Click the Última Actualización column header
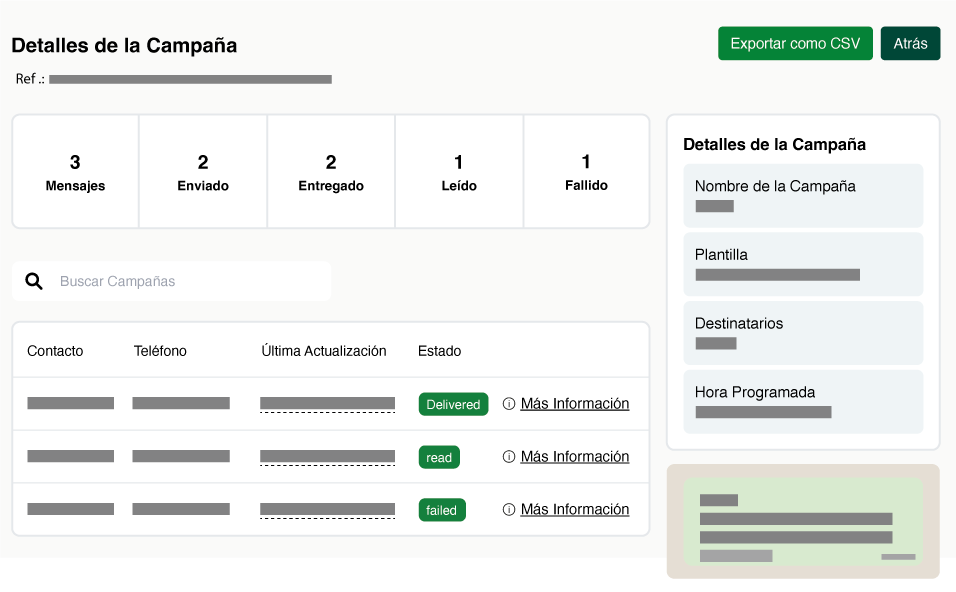This screenshot has height=592, width=956. coord(324,351)
